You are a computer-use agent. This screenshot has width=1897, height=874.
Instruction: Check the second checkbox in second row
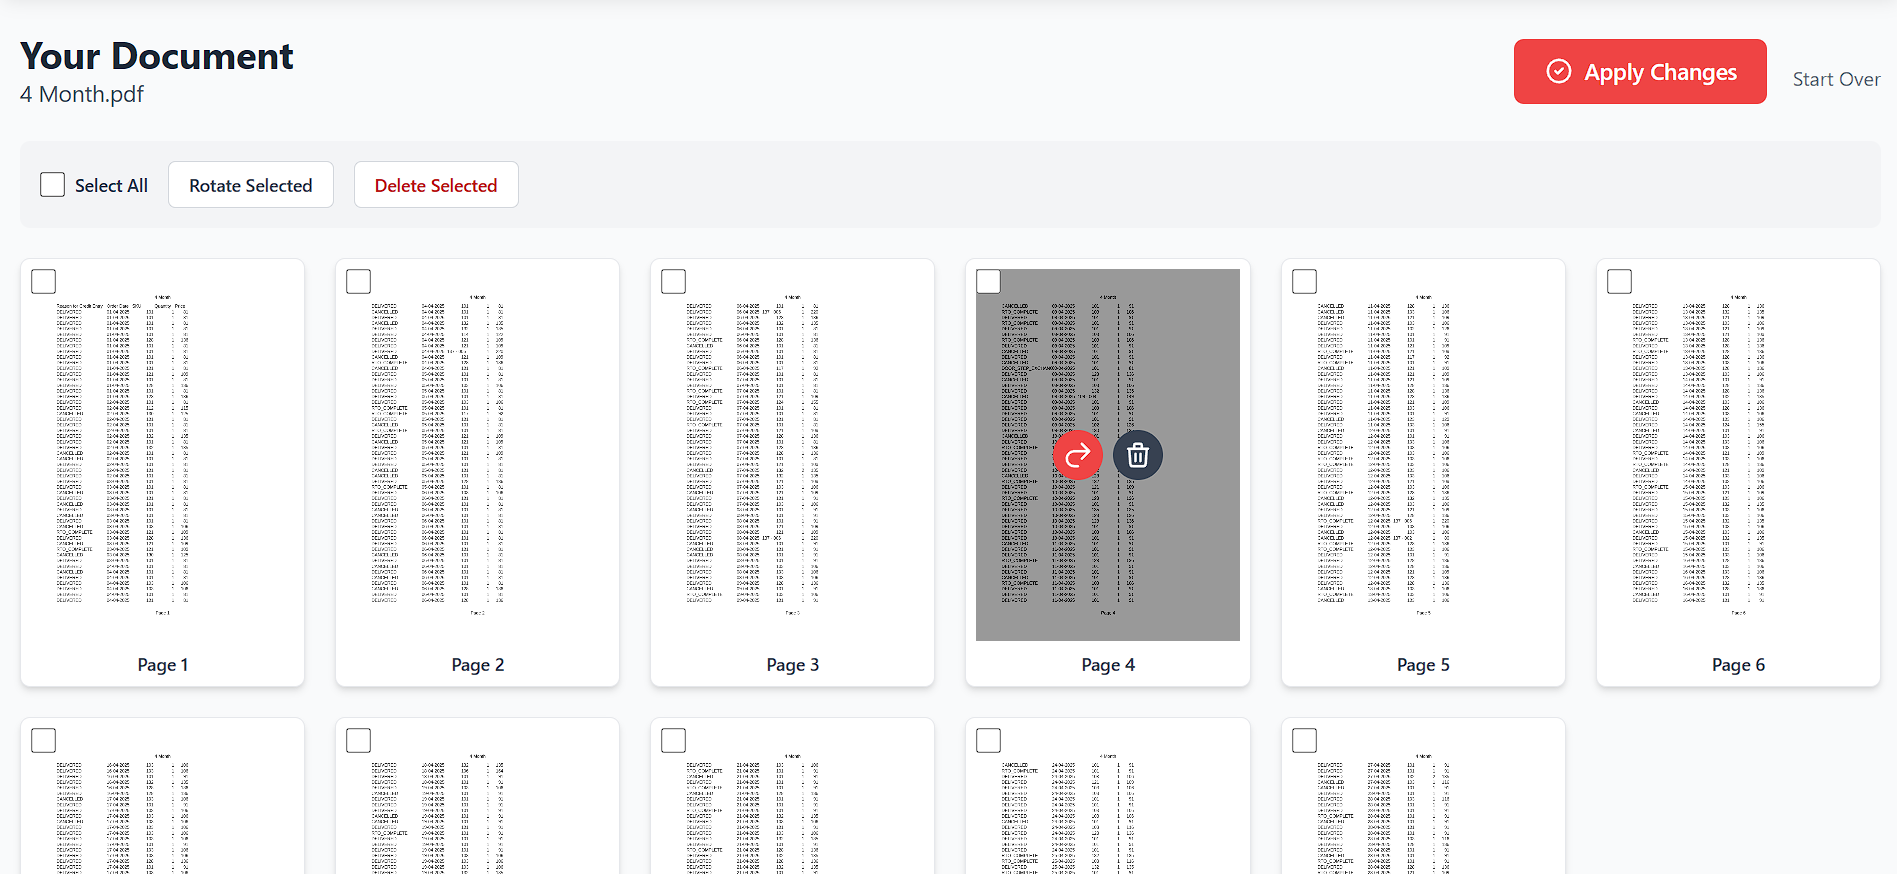(358, 740)
